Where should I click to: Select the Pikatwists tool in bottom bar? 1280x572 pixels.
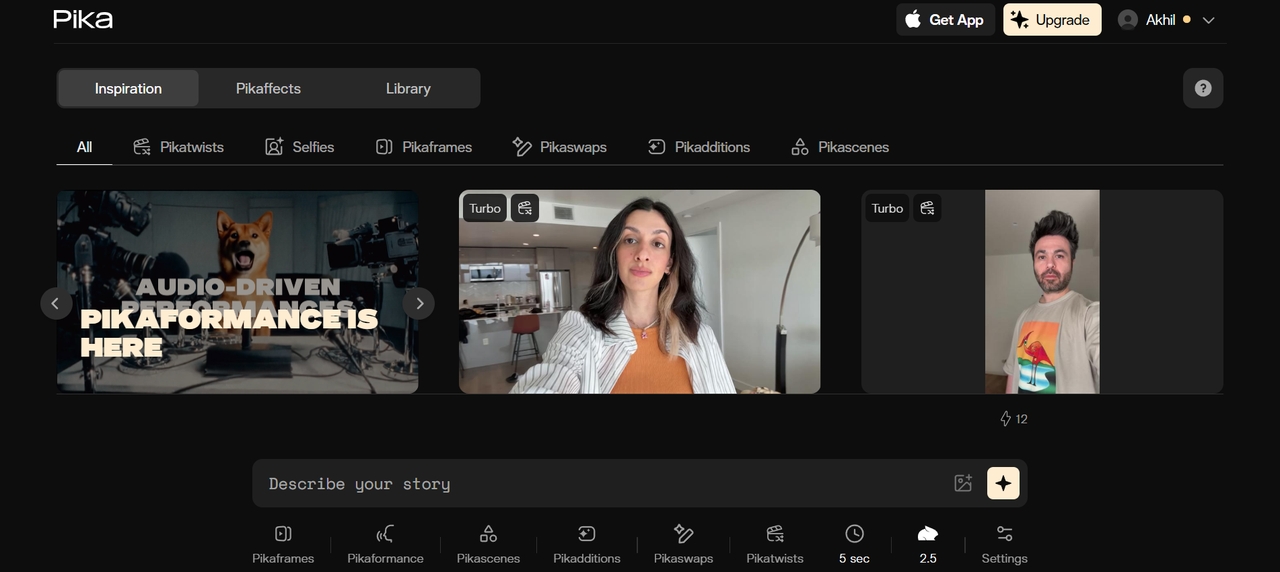tap(775, 544)
